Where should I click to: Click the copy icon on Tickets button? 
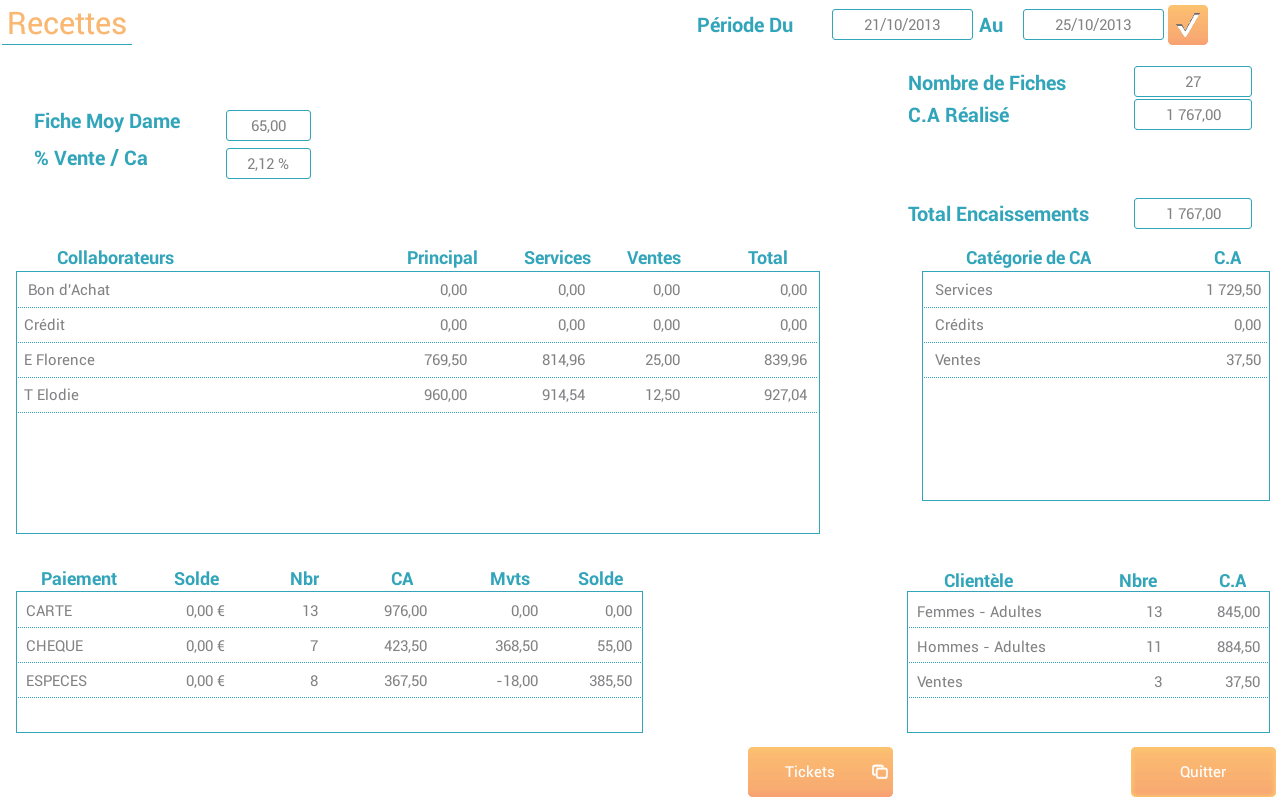(879, 772)
